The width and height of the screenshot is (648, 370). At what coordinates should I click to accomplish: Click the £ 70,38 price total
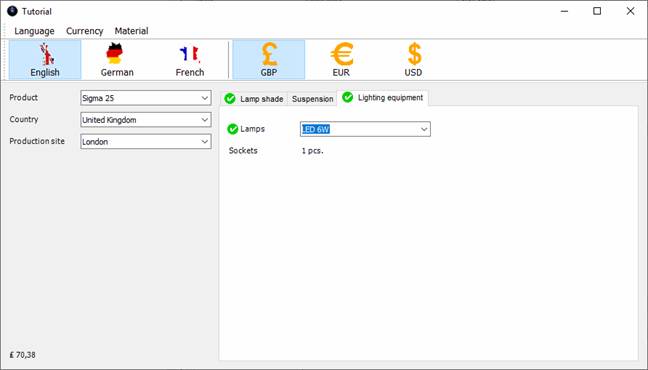23,355
